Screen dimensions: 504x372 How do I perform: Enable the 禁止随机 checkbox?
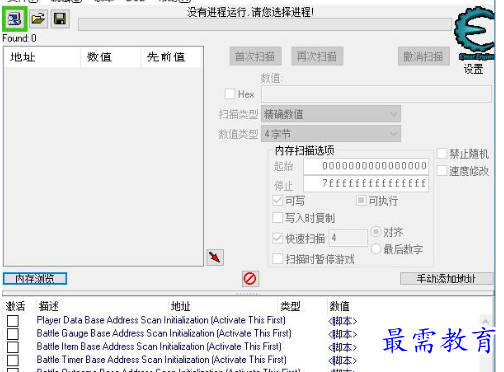[442, 153]
